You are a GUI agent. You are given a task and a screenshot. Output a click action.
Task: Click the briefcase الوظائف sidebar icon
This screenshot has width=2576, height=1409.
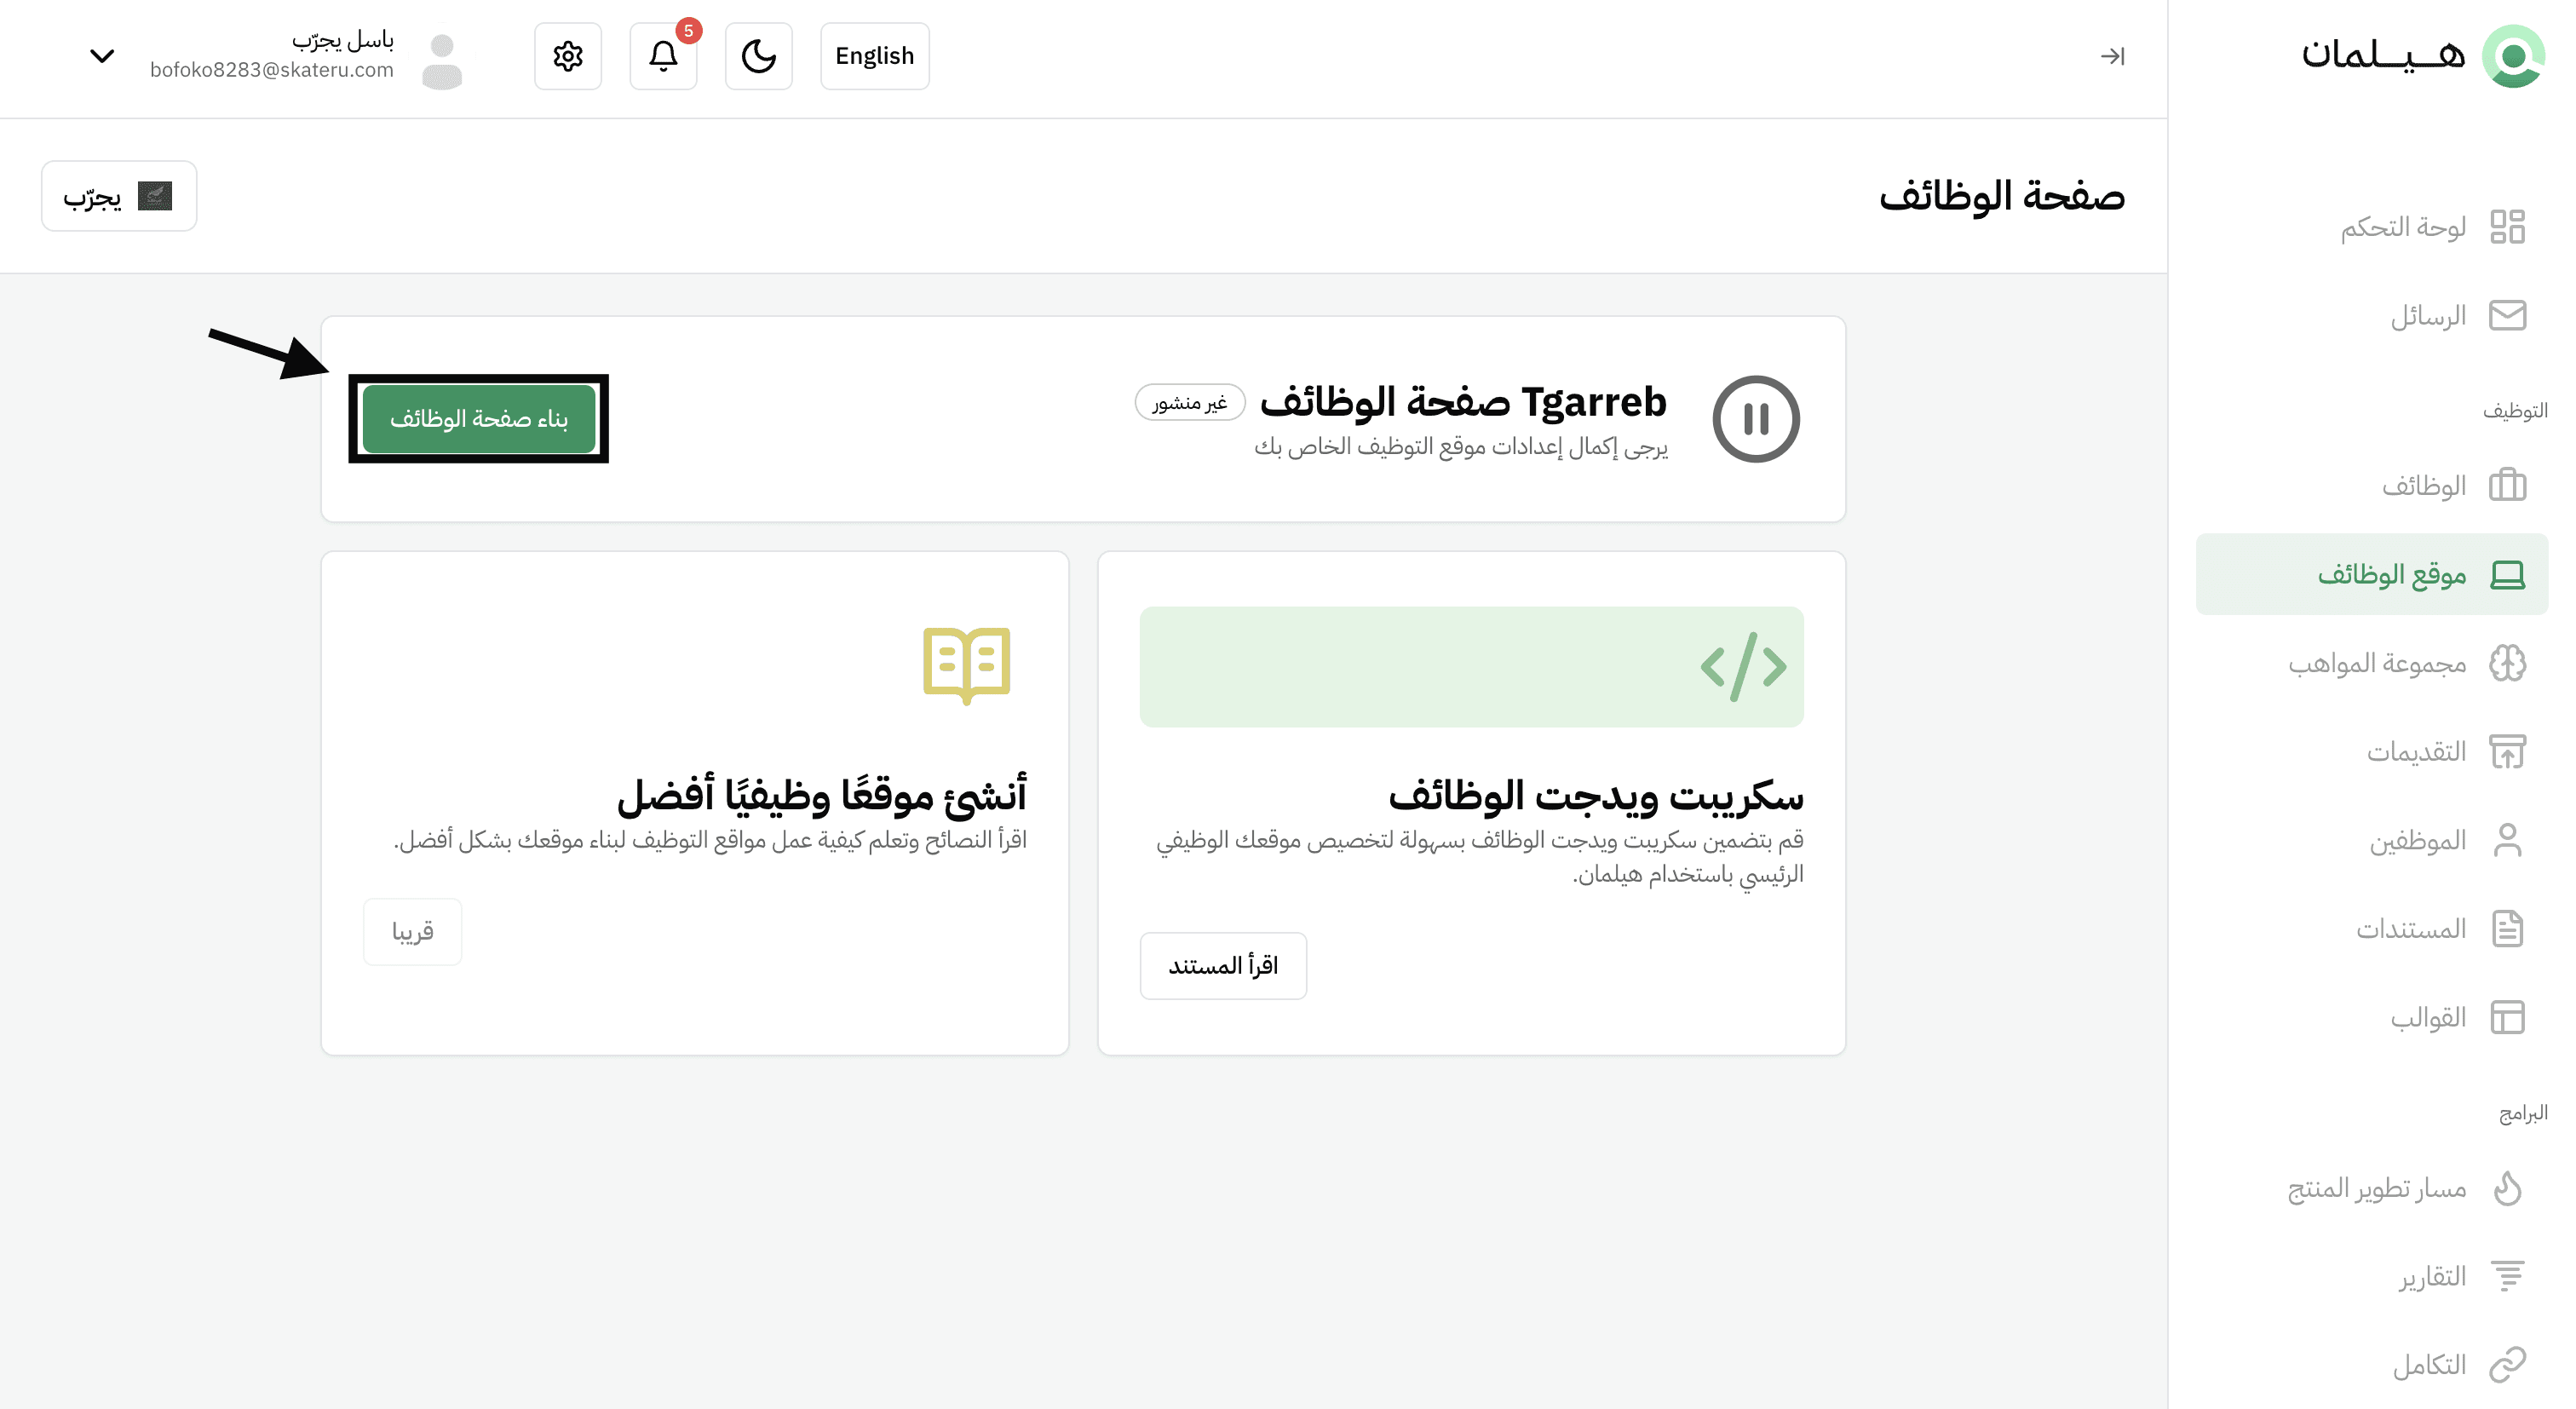pyautogui.click(x=2507, y=486)
